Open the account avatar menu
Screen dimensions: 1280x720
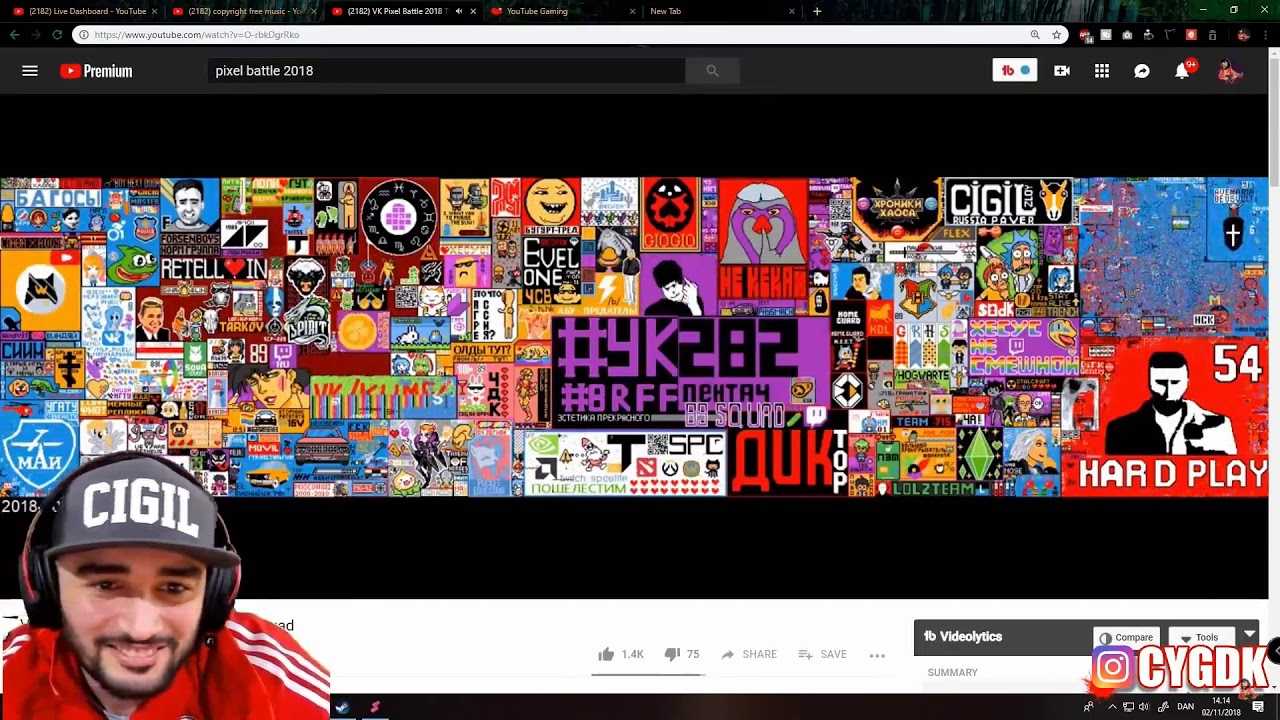tap(1229, 71)
